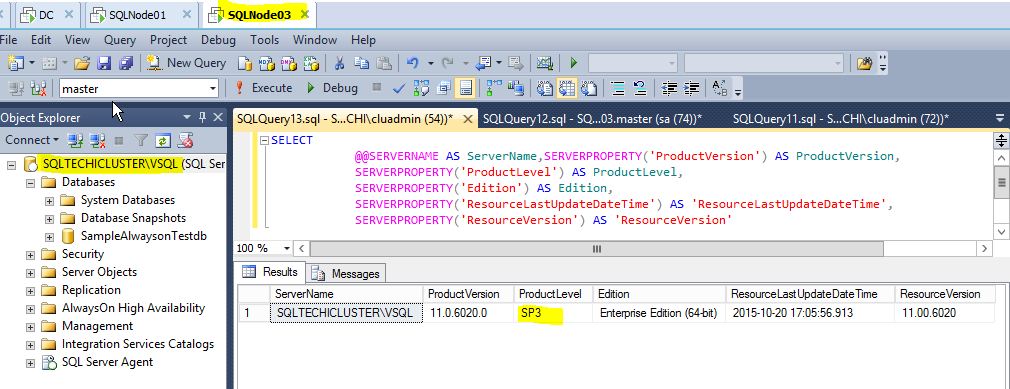This screenshot has width=1010, height=389.
Task: Click the Copy icon in toolbar
Action: click(362, 64)
